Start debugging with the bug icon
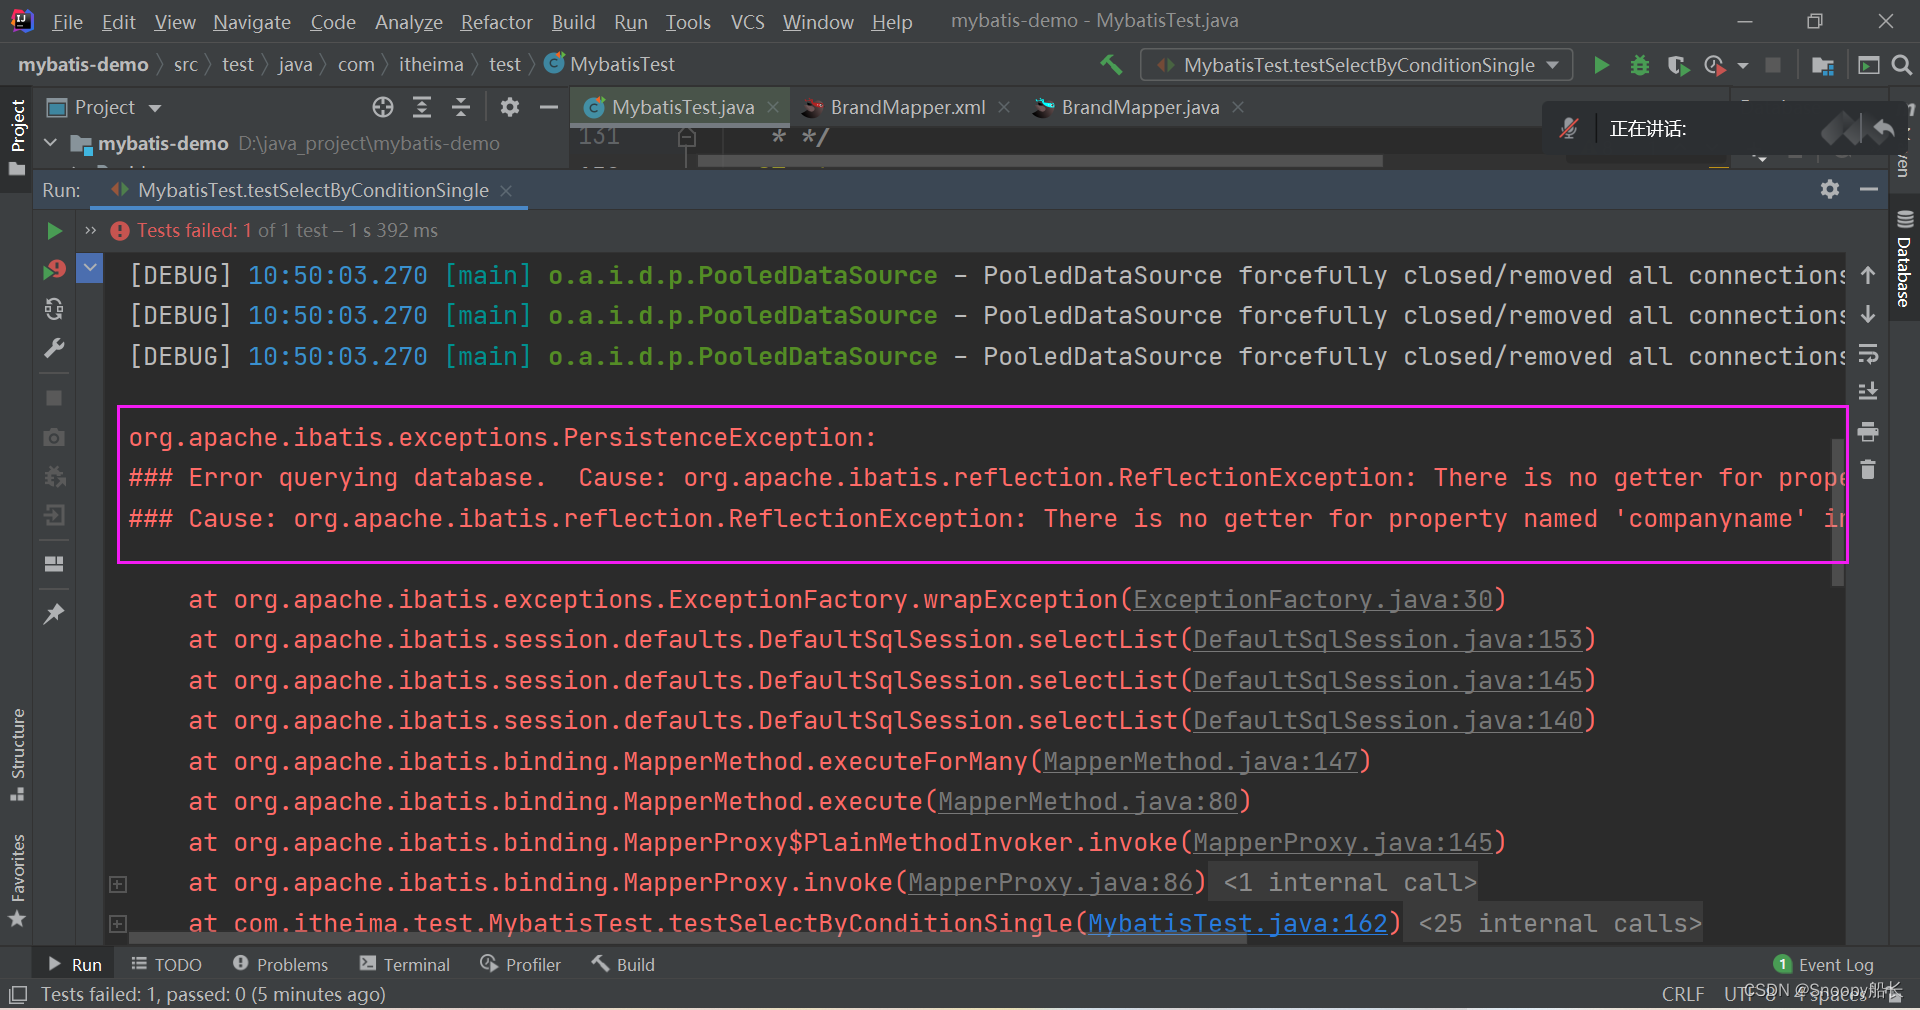1920x1010 pixels. point(1640,65)
